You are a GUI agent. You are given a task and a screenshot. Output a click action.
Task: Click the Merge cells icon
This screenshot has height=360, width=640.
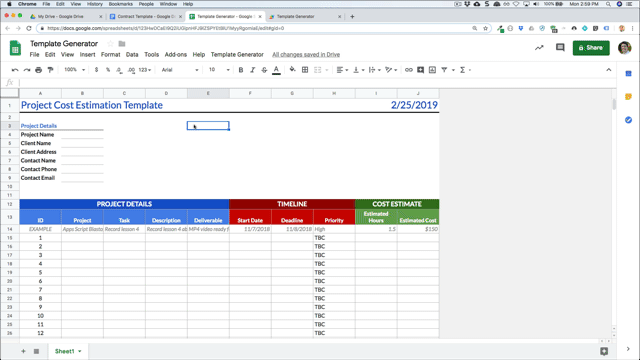(x=318, y=70)
